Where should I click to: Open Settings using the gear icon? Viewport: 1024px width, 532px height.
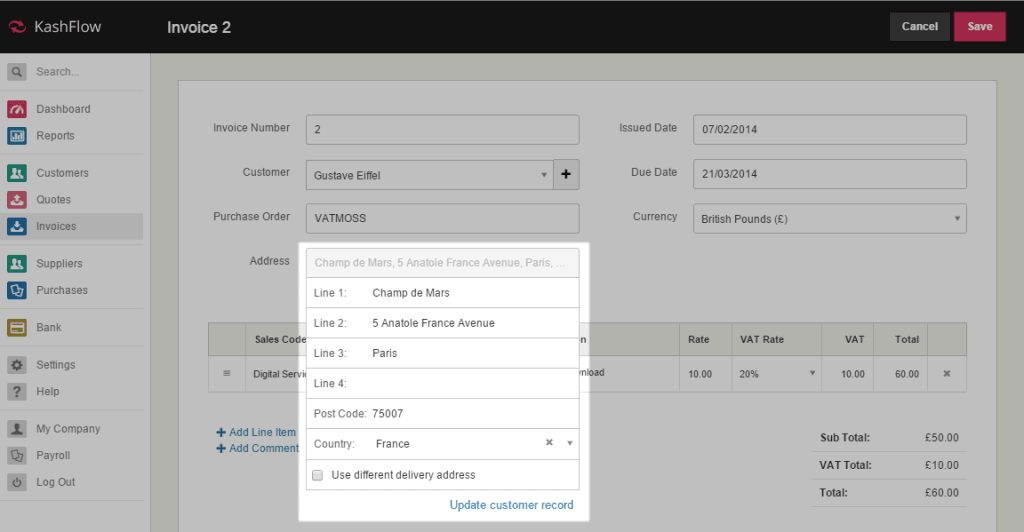[17, 365]
